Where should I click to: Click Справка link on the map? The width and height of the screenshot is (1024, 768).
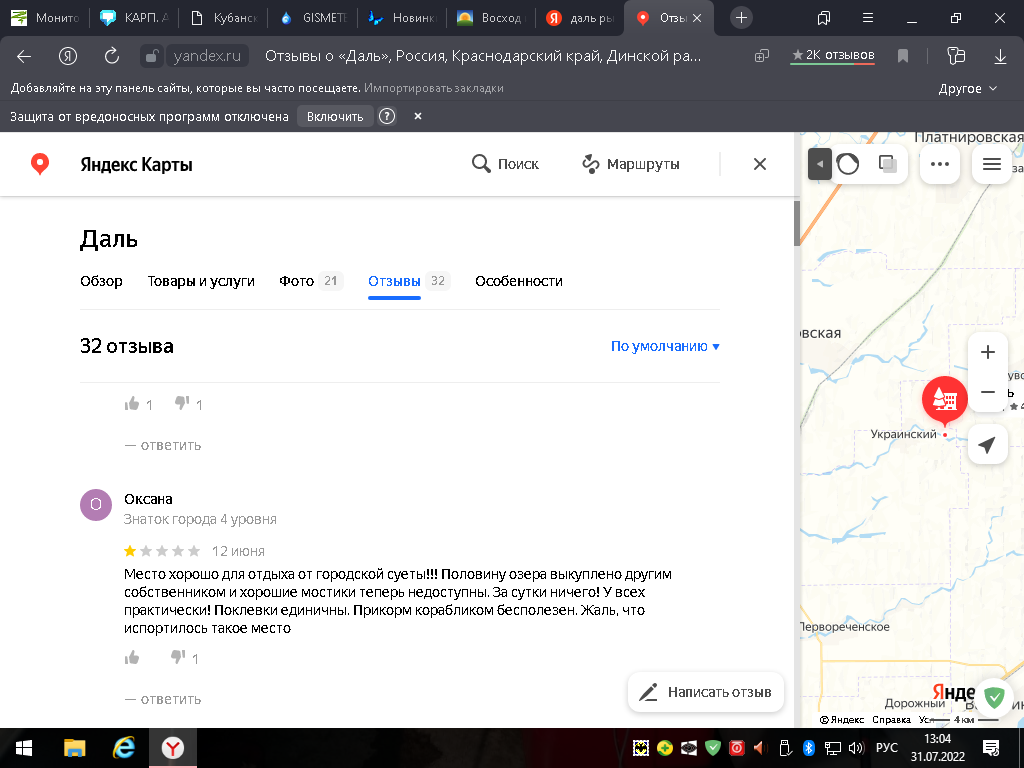coord(891,720)
